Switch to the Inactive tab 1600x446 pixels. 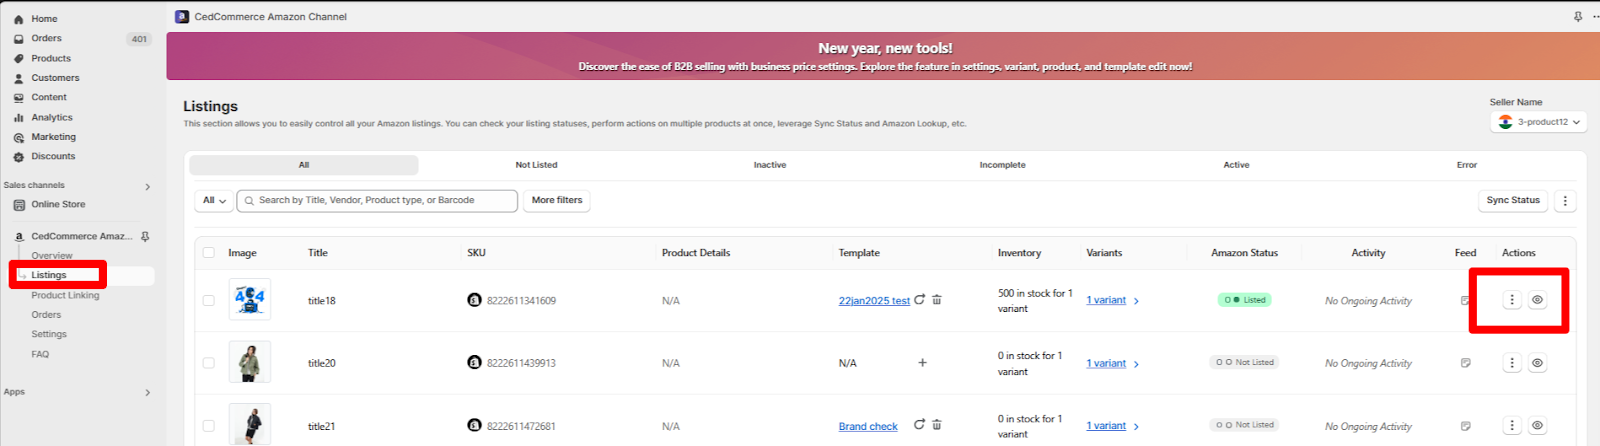tap(770, 165)
